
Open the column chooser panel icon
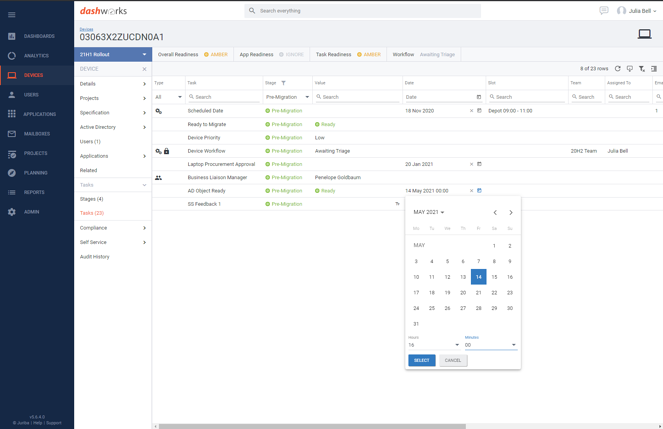654,68
